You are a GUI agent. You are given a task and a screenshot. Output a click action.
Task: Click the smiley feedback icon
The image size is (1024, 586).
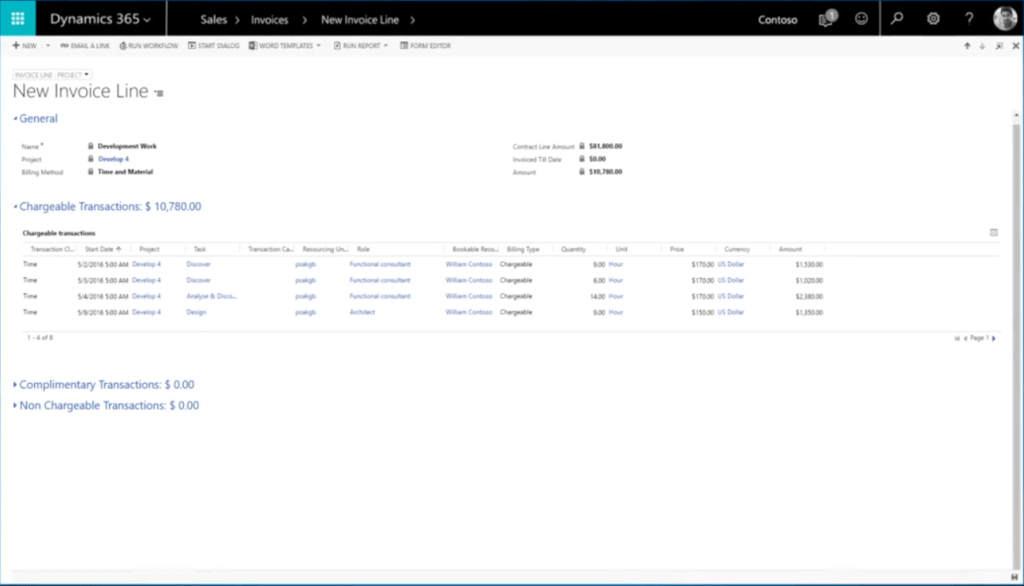click(x=861, y=19)
